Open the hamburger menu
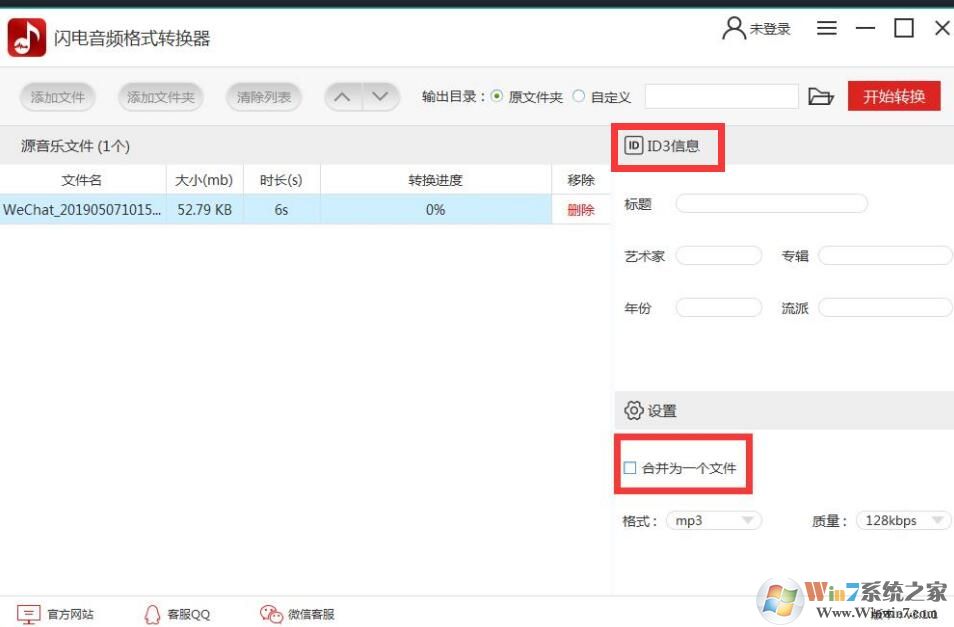 (826, 27)
